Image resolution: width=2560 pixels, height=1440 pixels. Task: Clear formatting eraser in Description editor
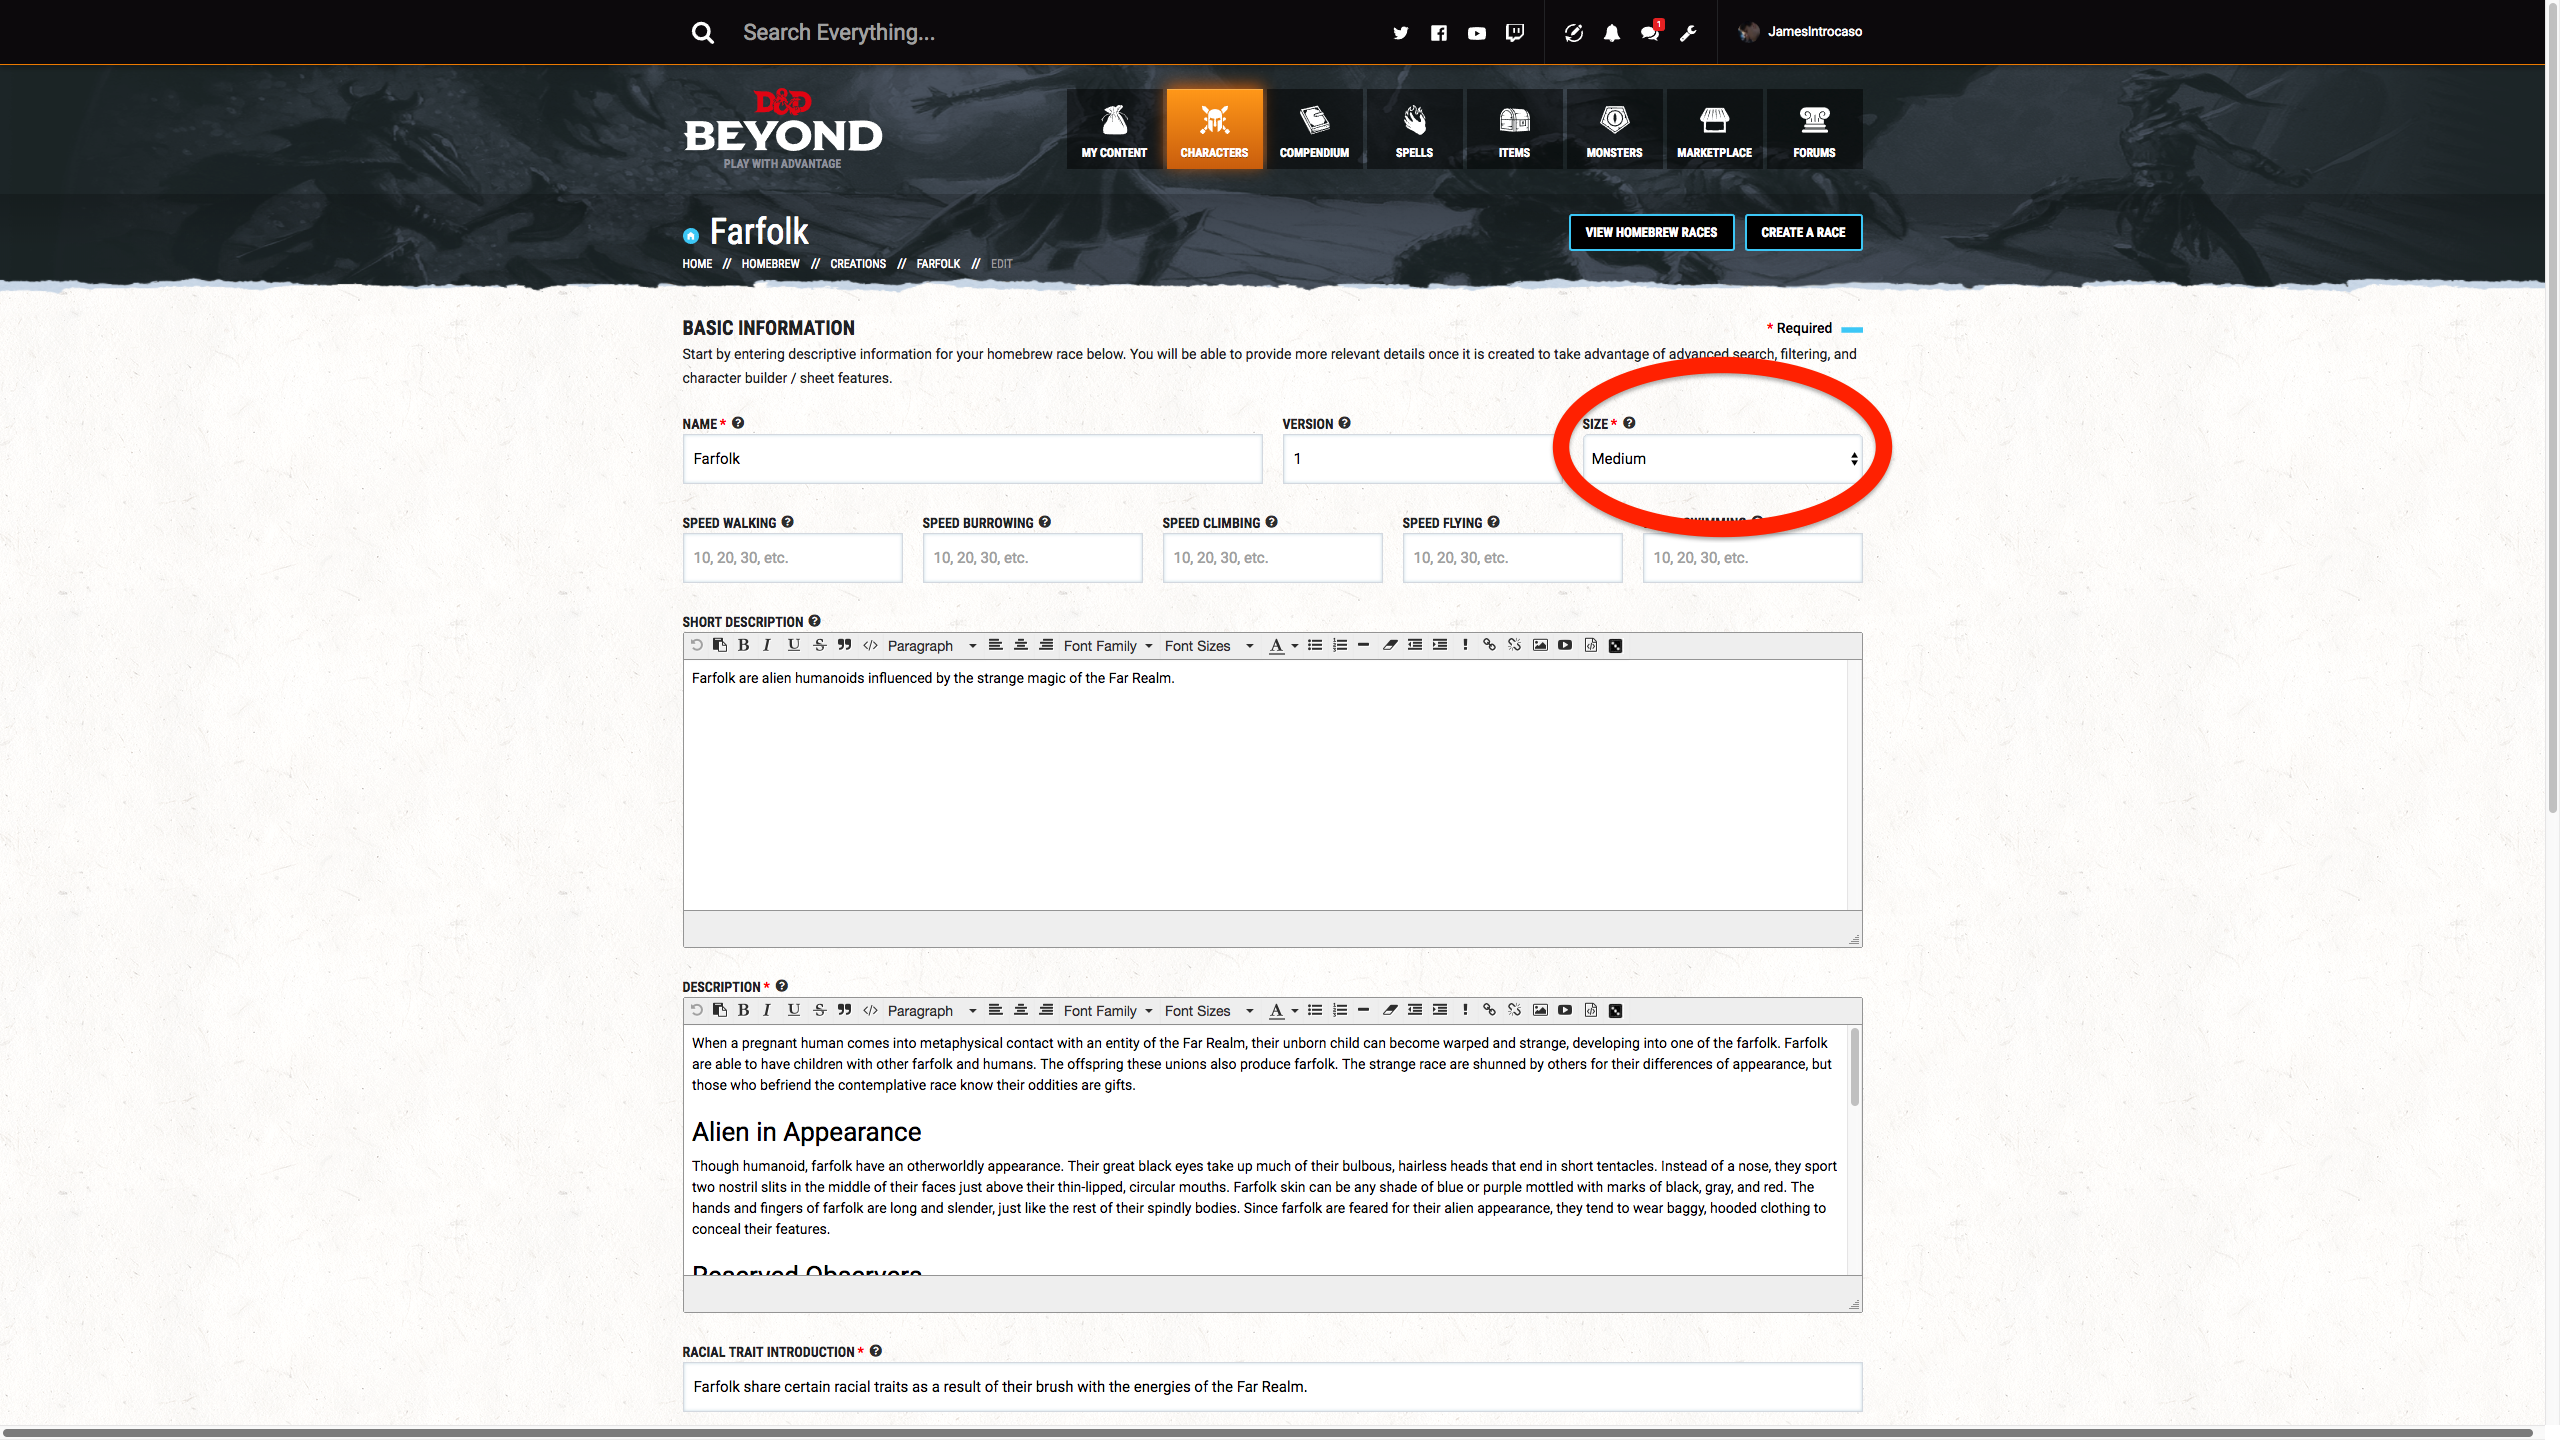[1389, 1010]
